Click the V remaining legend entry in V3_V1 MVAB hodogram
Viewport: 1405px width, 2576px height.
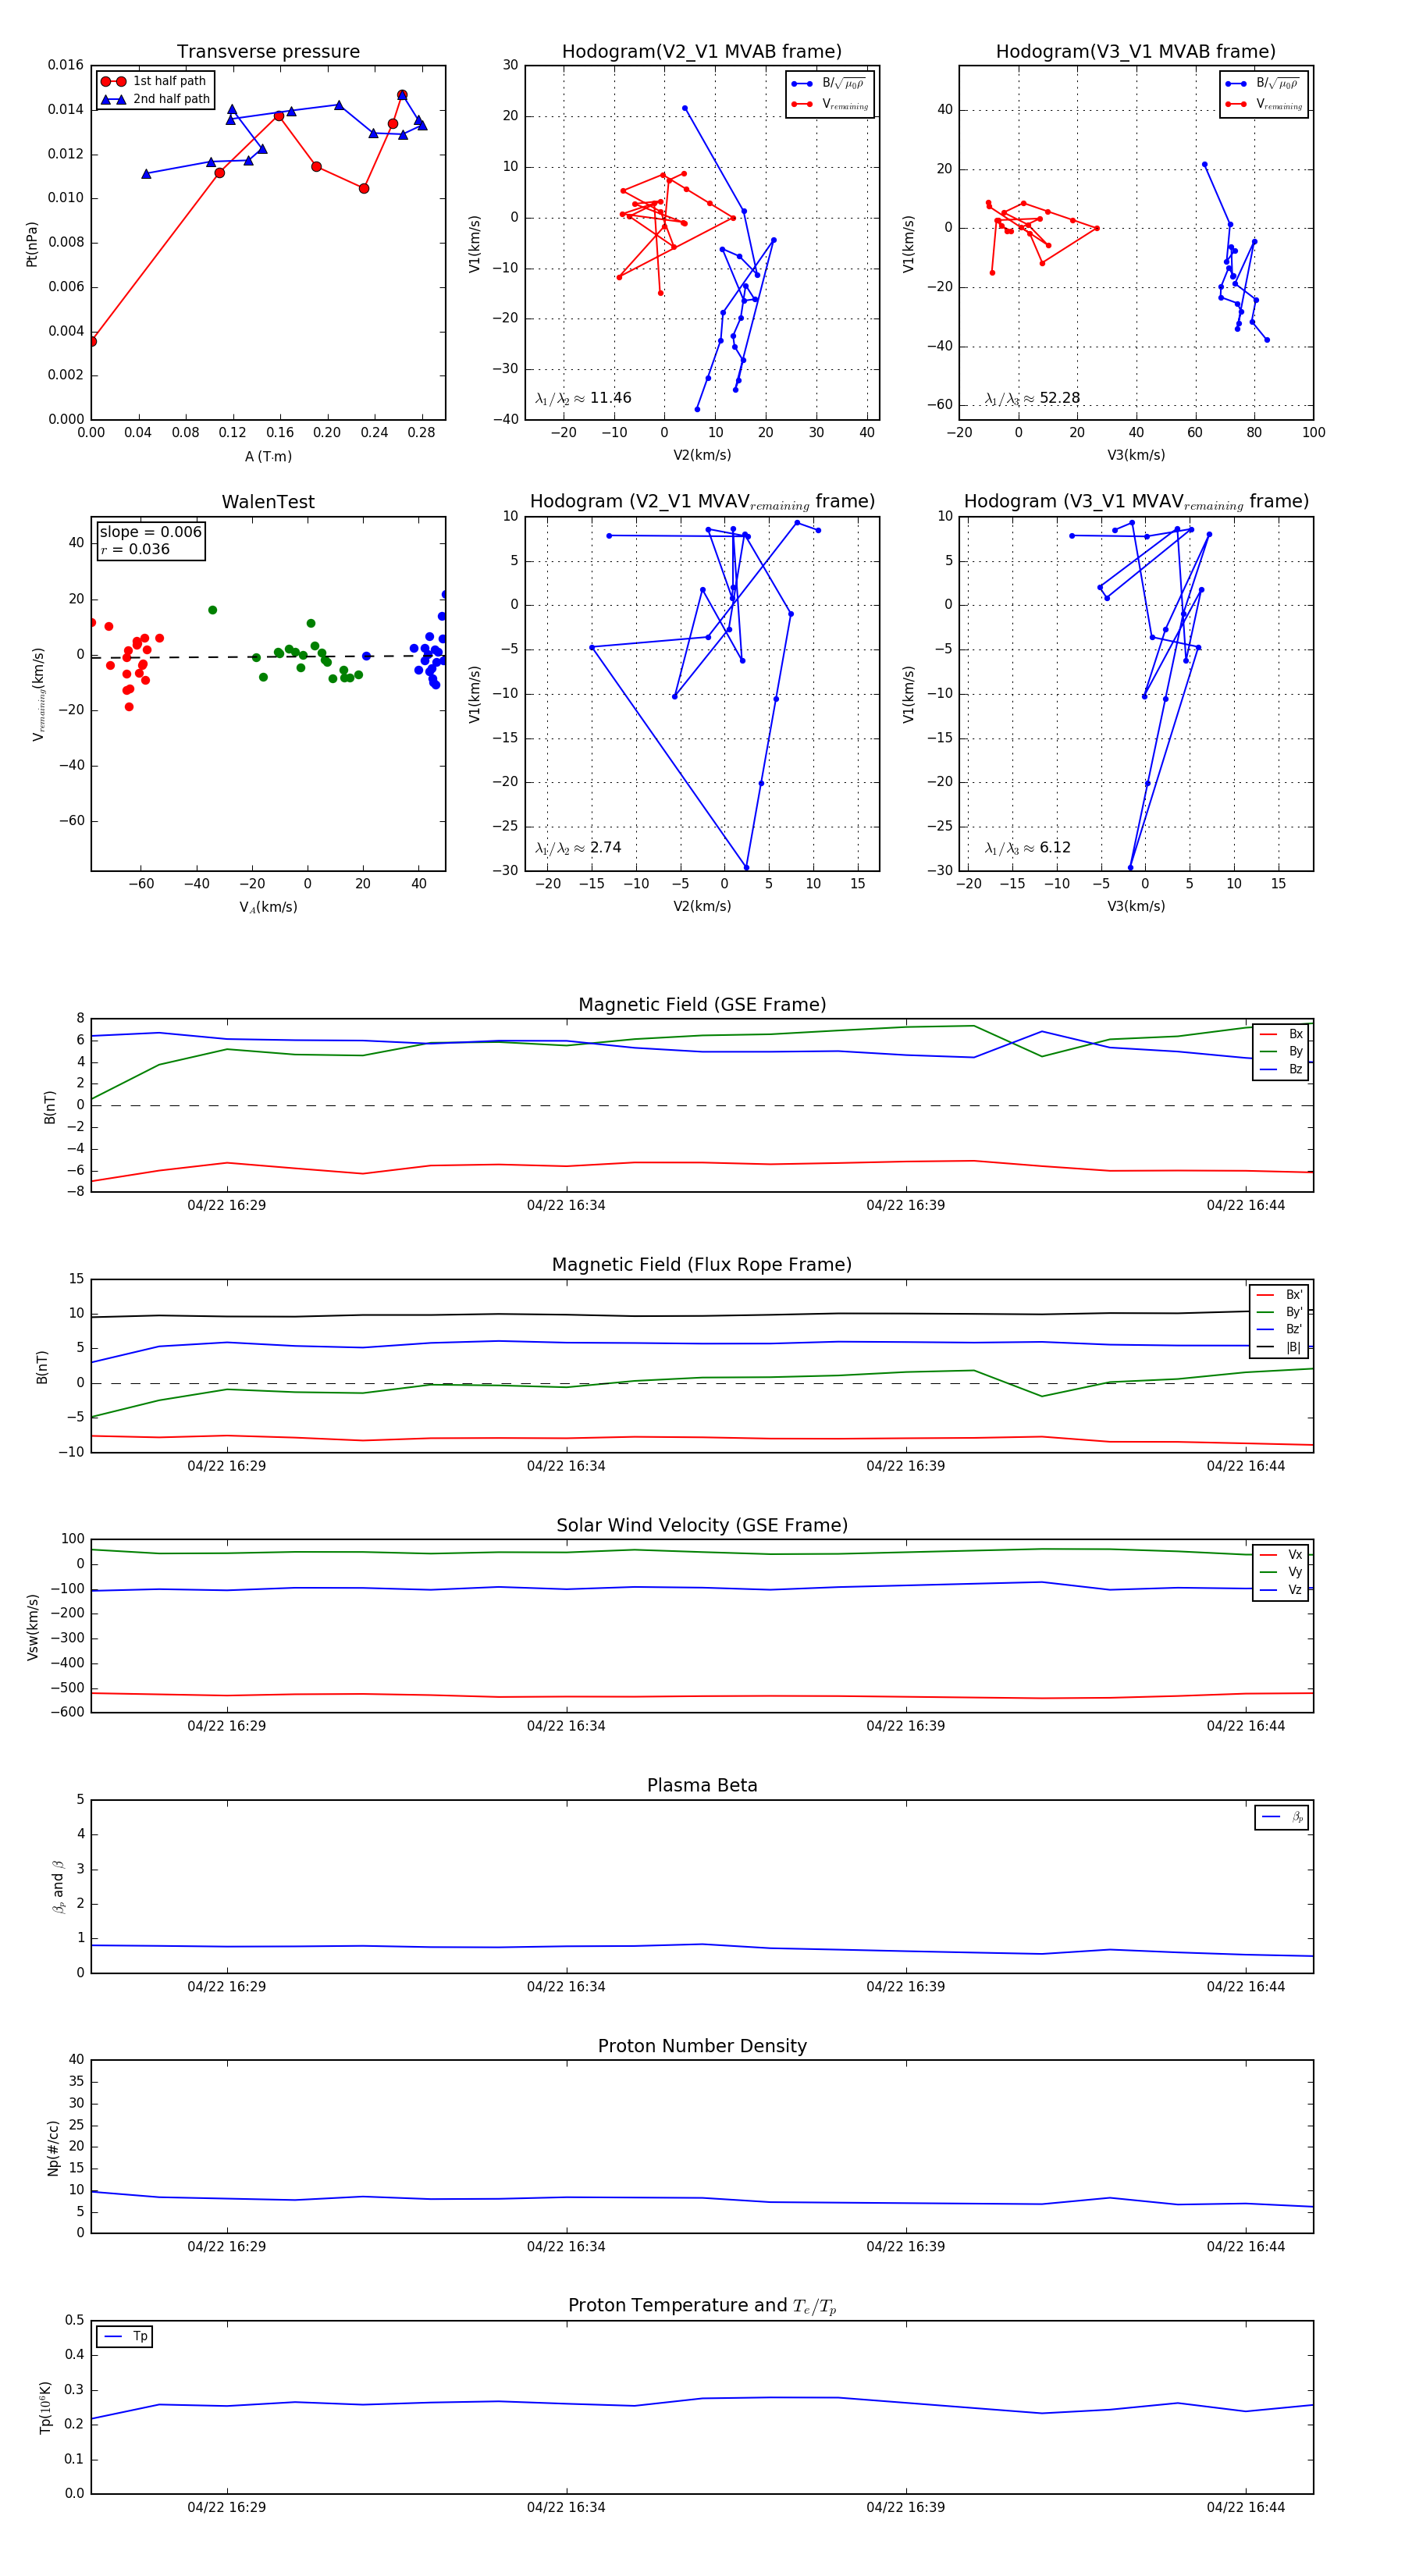1264,104
